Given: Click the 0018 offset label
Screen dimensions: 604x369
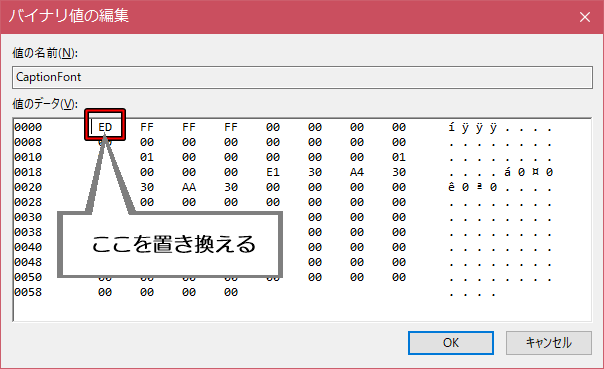Looking at the screenshot, I should [x=28, y=172].
